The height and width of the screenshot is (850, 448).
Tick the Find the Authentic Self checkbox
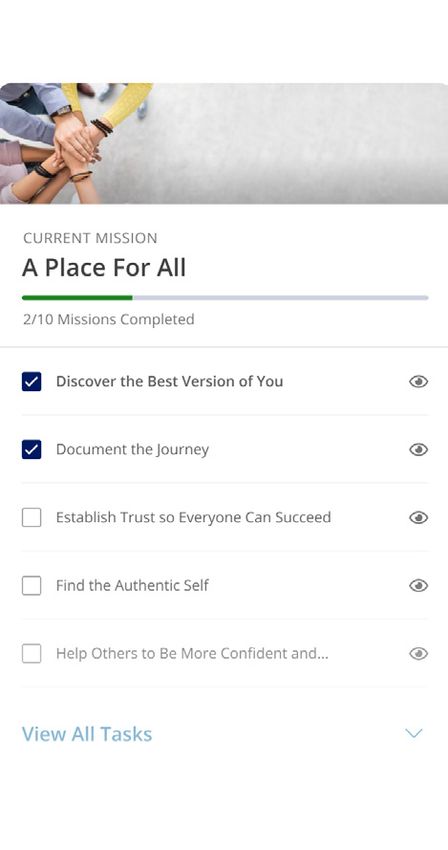click(x=31, y=585)
